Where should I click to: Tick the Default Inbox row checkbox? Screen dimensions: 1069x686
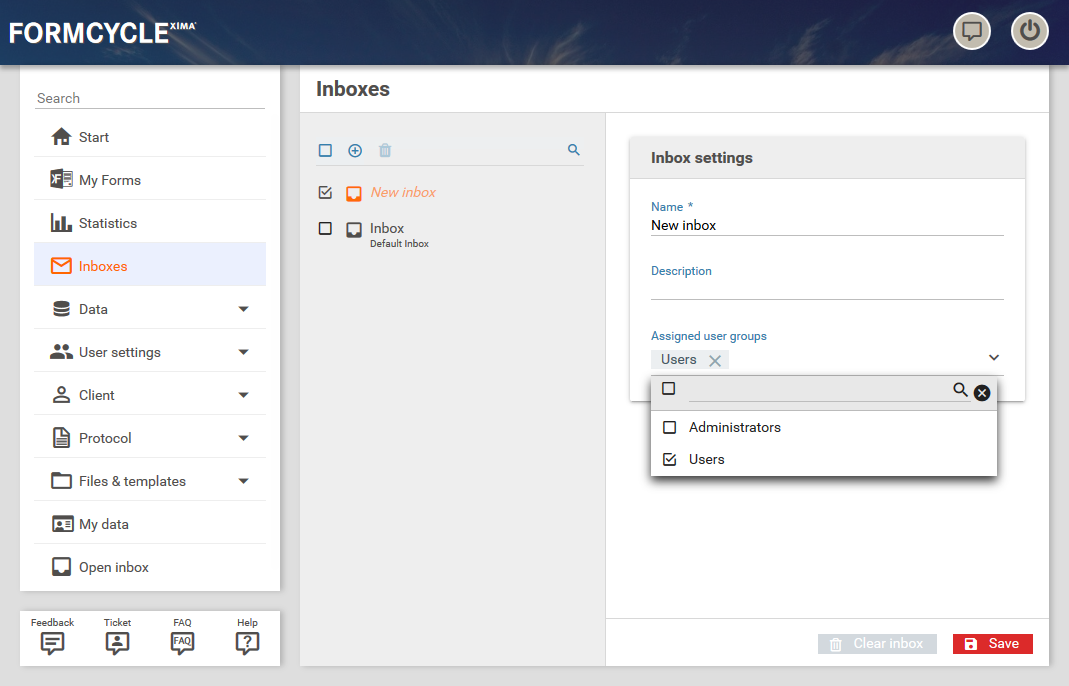click(325, 229)
